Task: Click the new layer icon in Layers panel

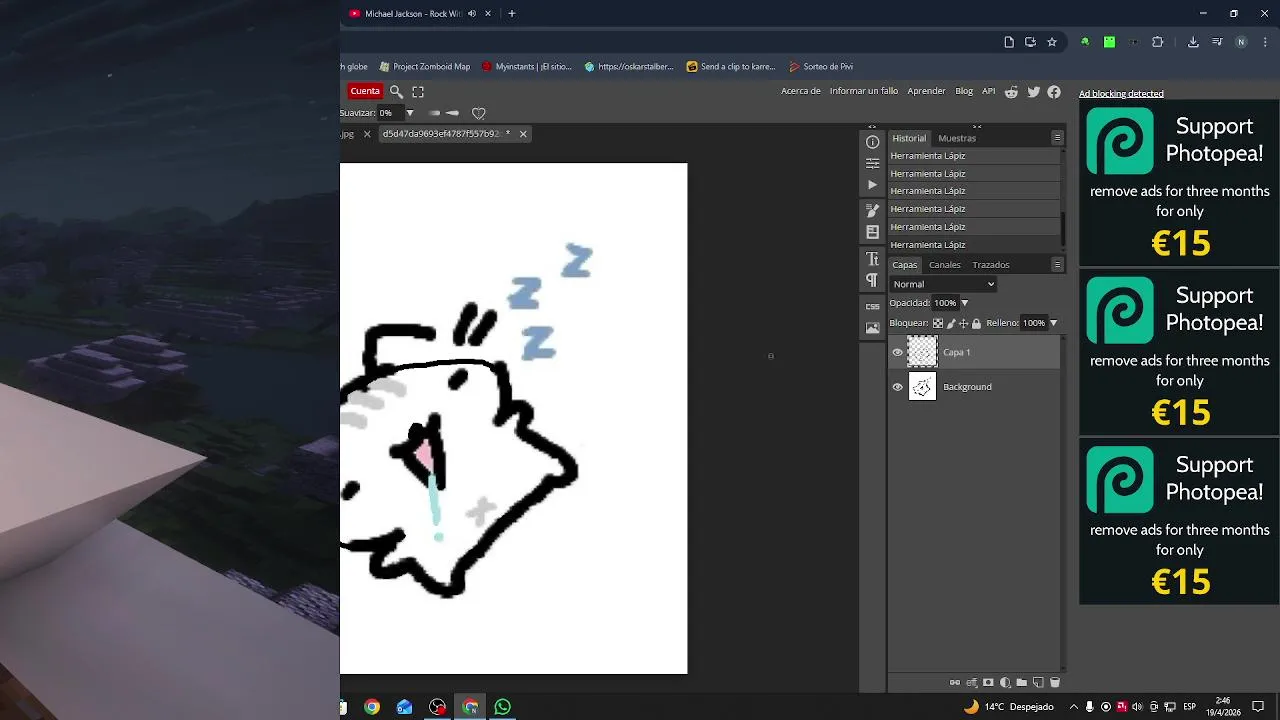Action: (1038, 682)
